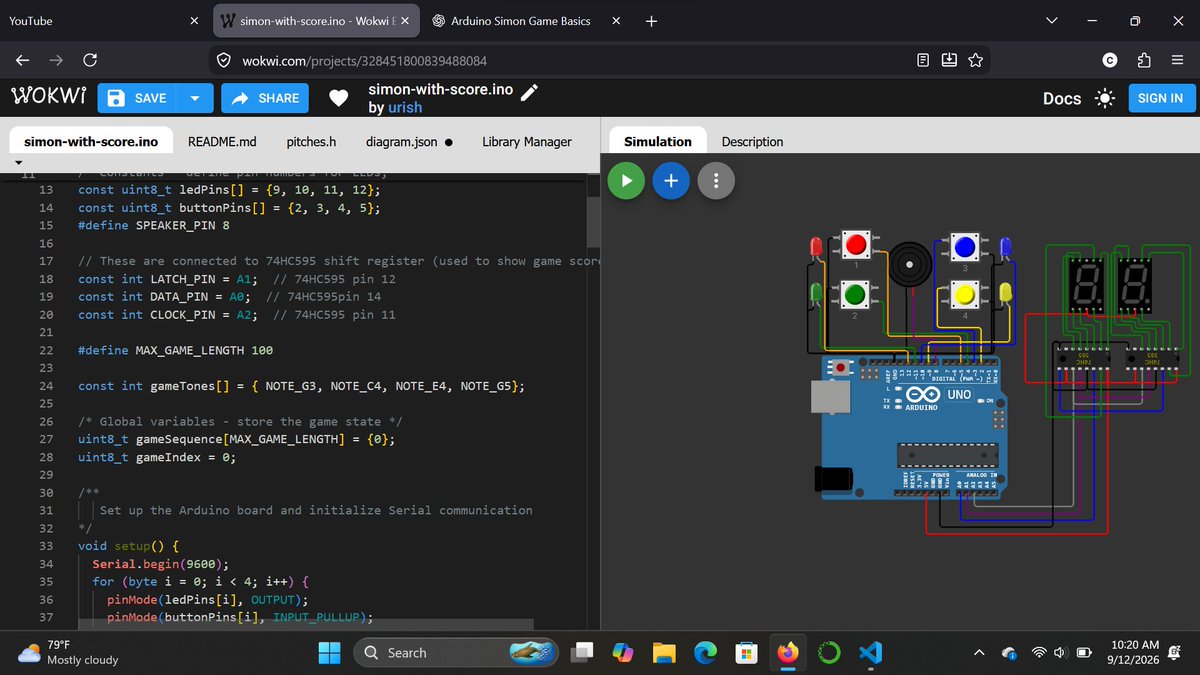The height and width of the screenshot is (675, 1200).
Task: Expand the file tabs dropdown arrow
Action: pos(18,162)
